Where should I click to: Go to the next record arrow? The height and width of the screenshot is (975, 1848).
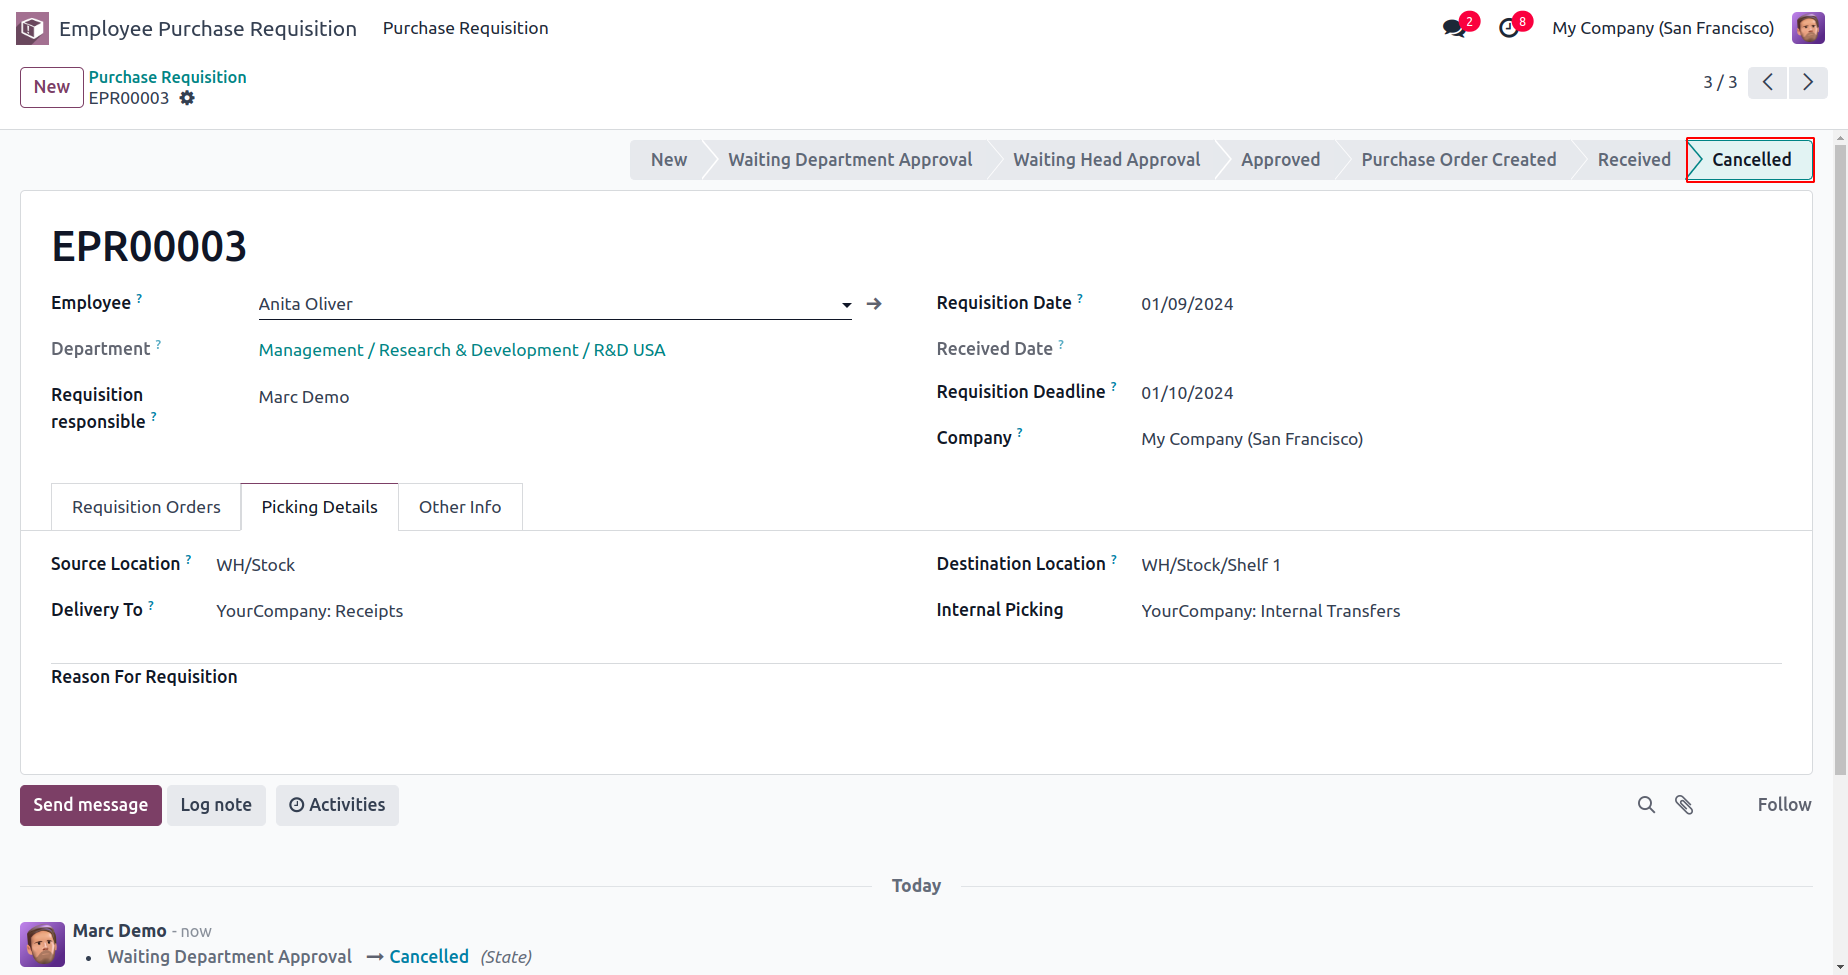[1808, 82]
